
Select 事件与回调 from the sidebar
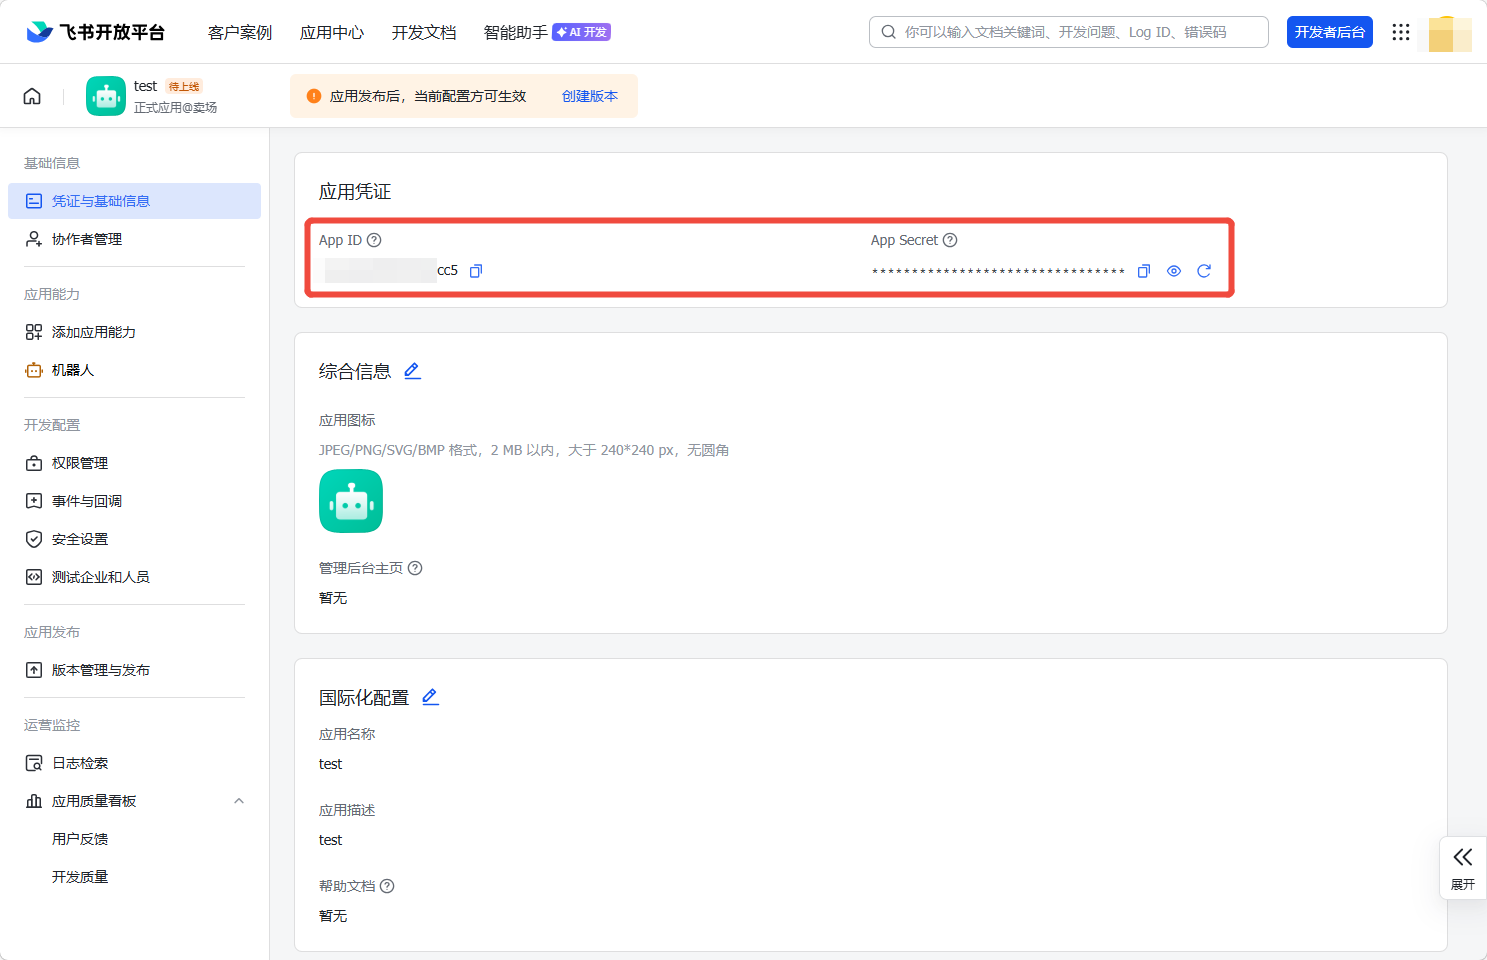[87, 501]
